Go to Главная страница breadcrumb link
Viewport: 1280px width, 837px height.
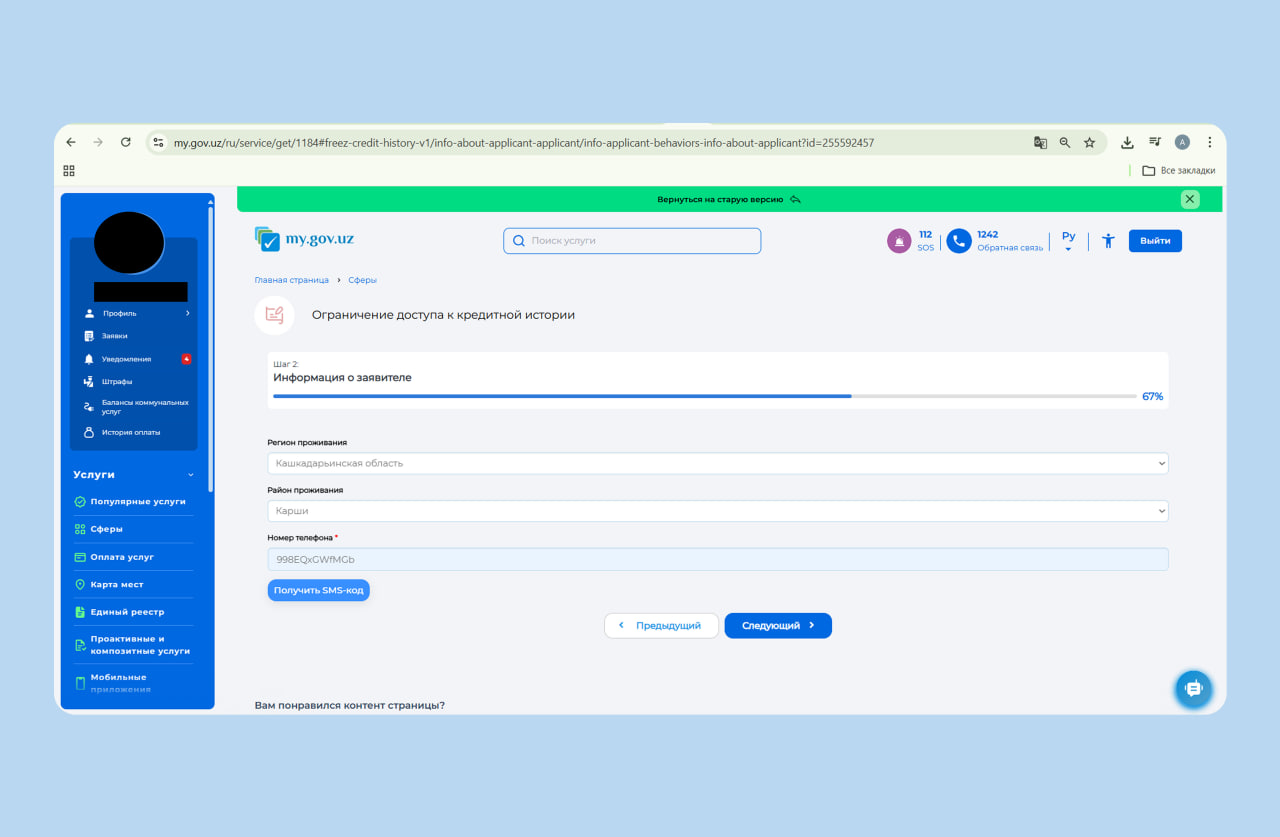pos(291,280)
